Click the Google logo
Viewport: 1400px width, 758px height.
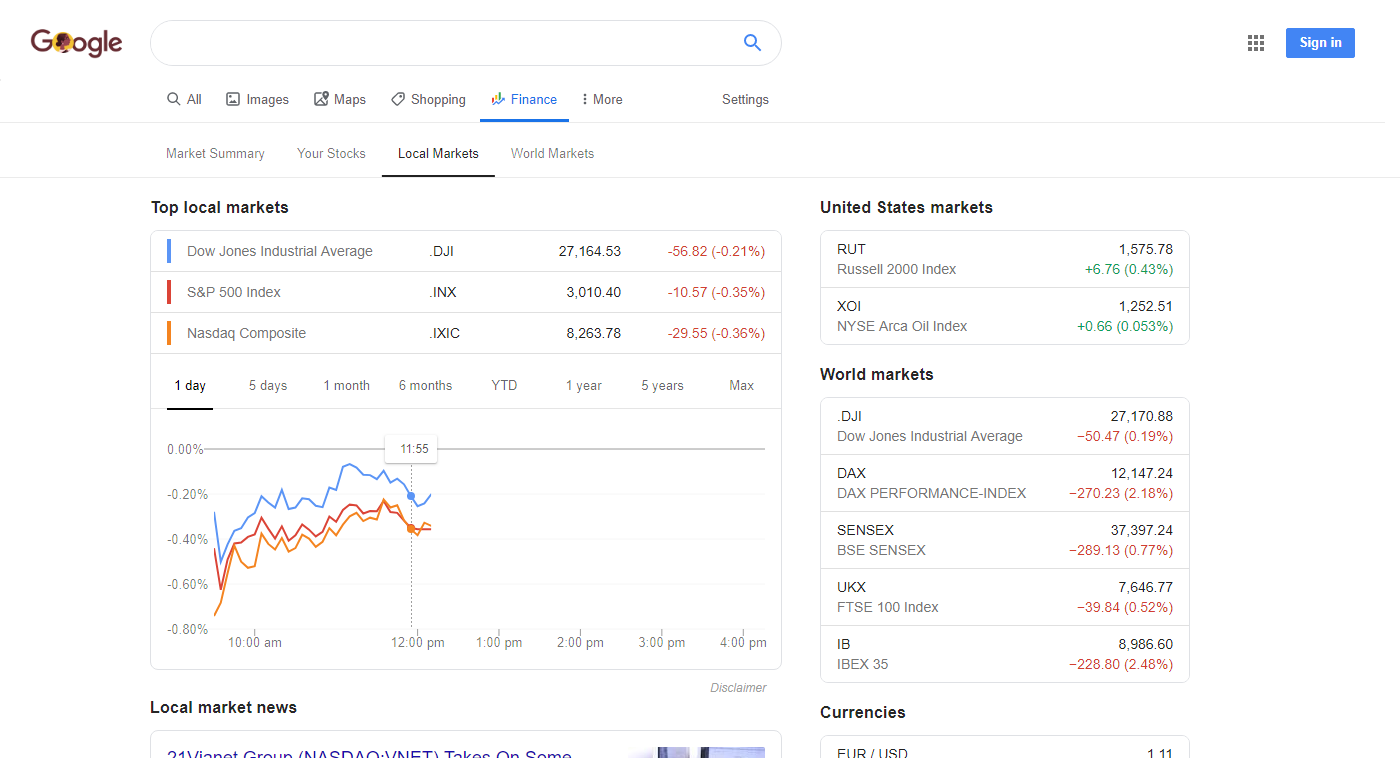[76, 42]
